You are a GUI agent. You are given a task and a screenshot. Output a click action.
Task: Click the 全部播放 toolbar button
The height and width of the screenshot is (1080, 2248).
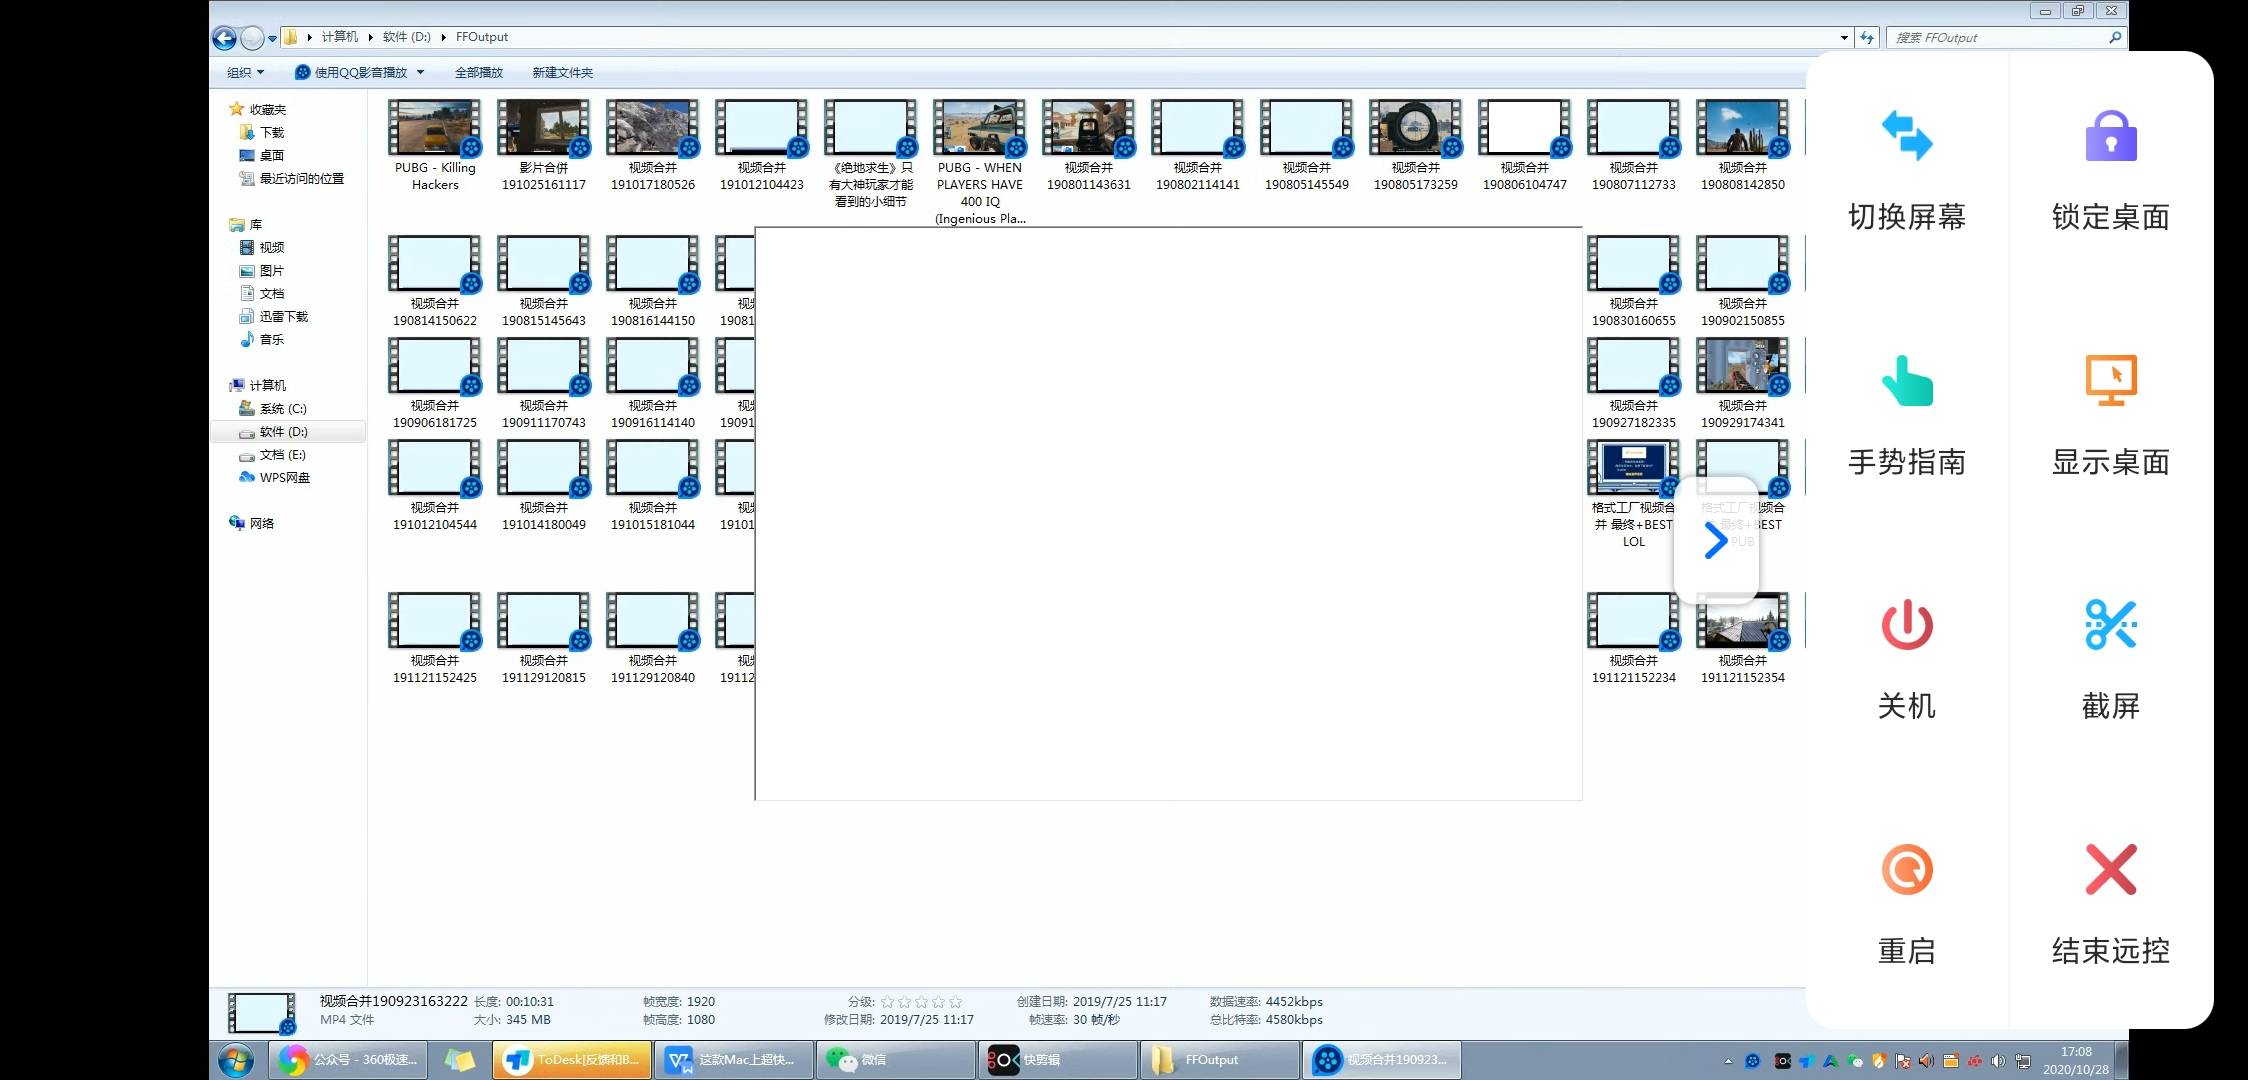479,72
